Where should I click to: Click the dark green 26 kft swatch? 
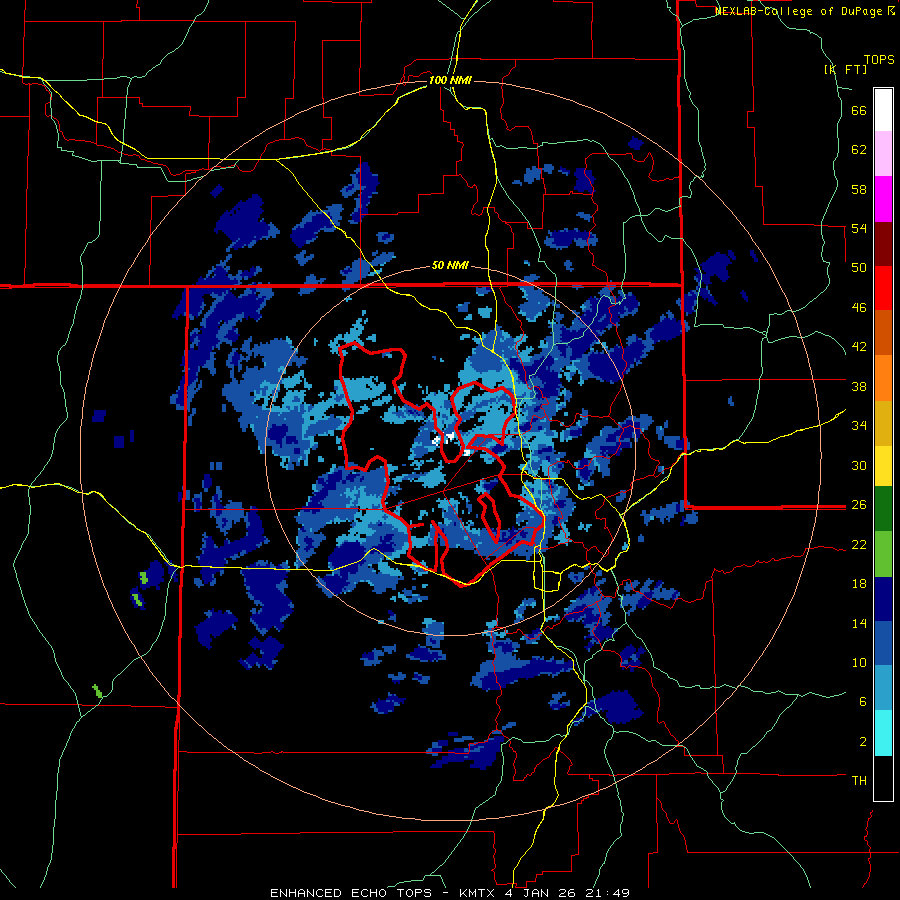point(883,509)
